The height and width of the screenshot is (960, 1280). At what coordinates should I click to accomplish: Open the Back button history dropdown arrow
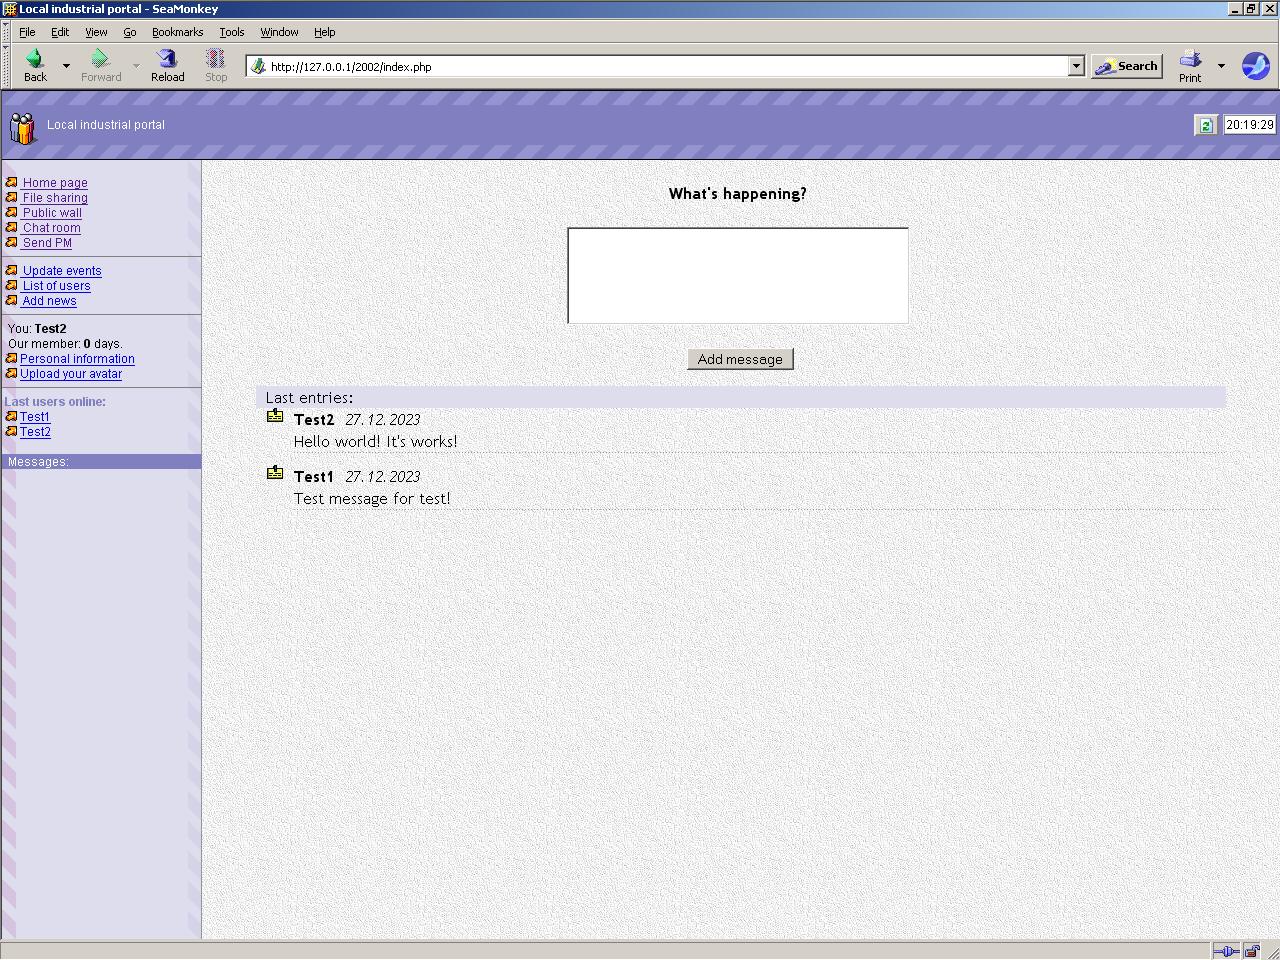66,66
